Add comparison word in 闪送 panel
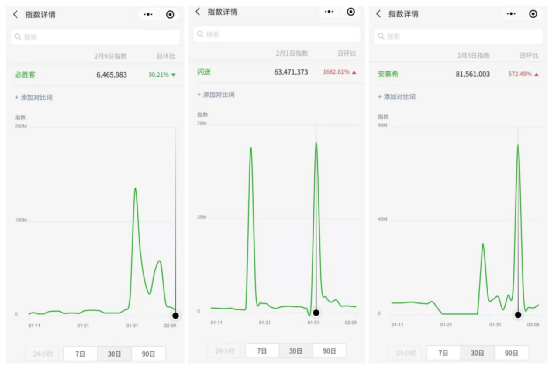 (x=215, y=95)
